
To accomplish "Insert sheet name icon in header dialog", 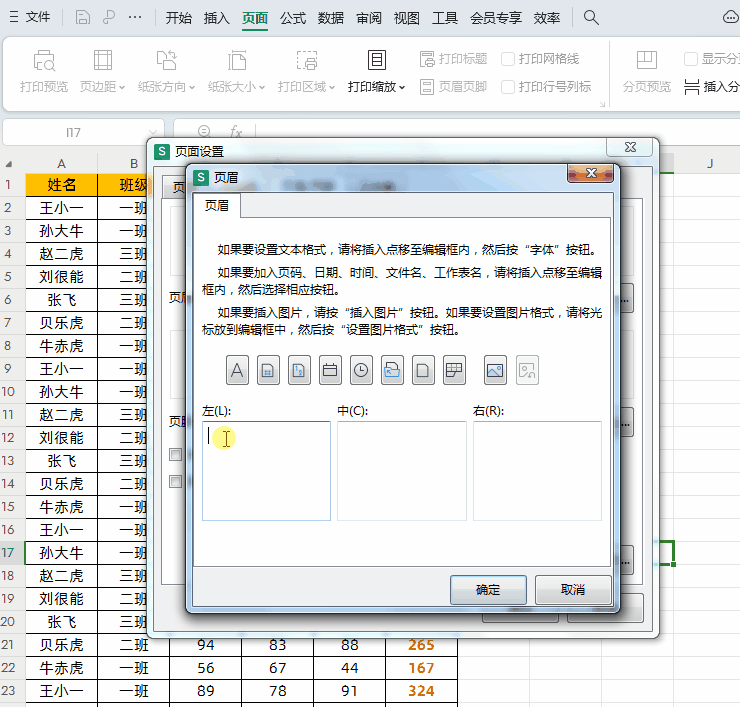I will tap(454, 370).
